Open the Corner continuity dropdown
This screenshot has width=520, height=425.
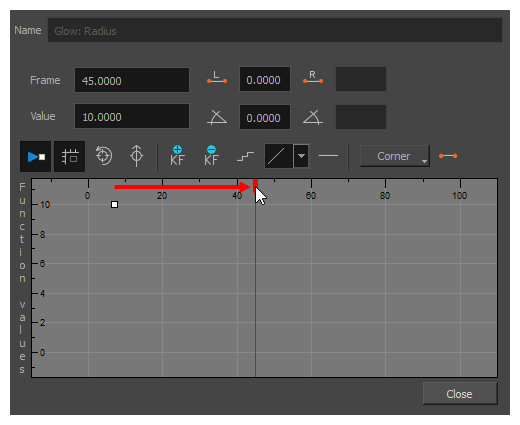[x=395, y=156]
